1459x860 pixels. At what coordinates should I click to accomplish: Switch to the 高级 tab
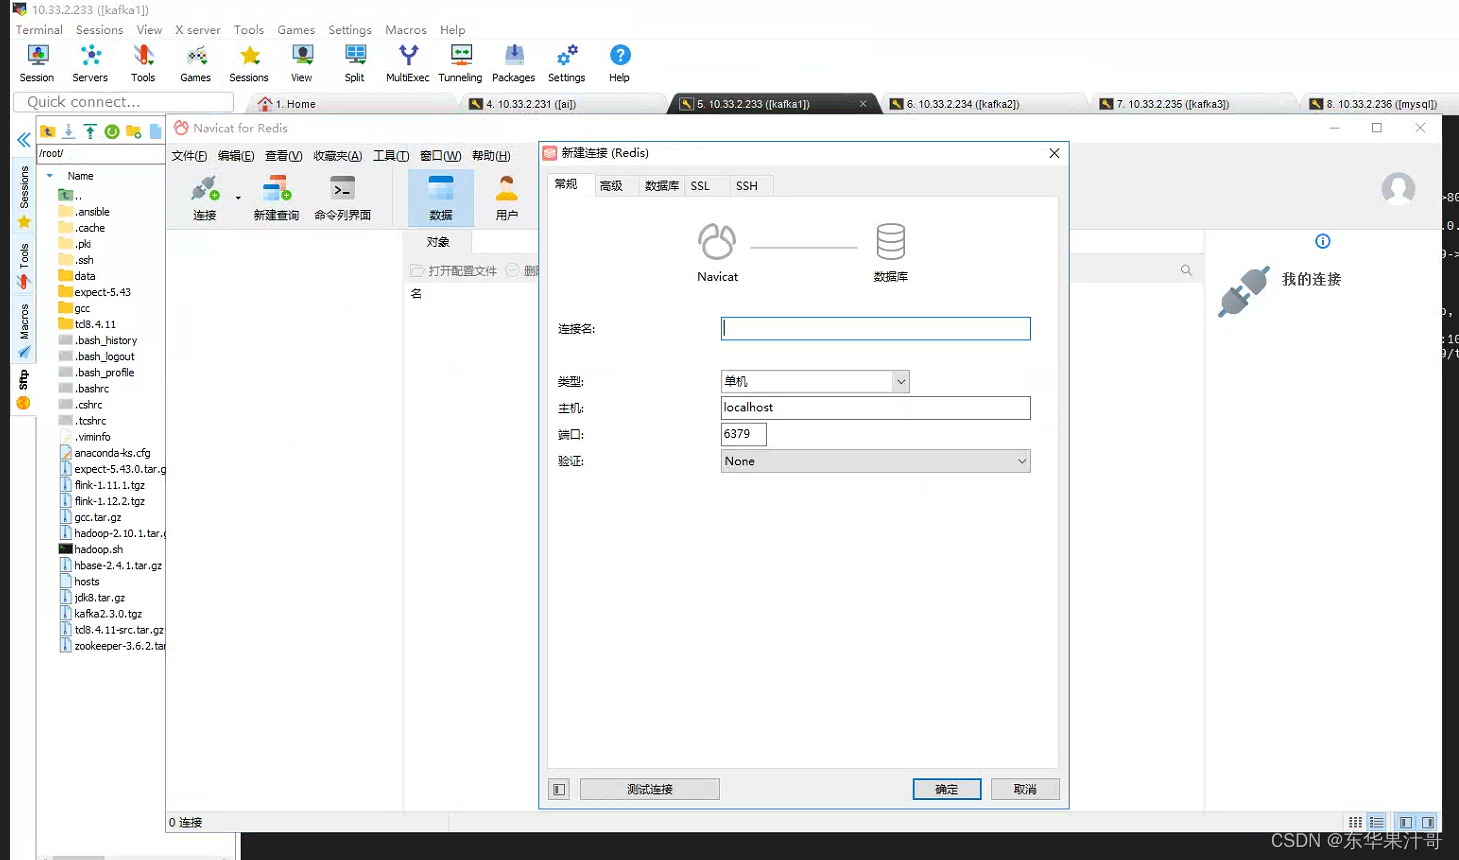pos(611,186)
